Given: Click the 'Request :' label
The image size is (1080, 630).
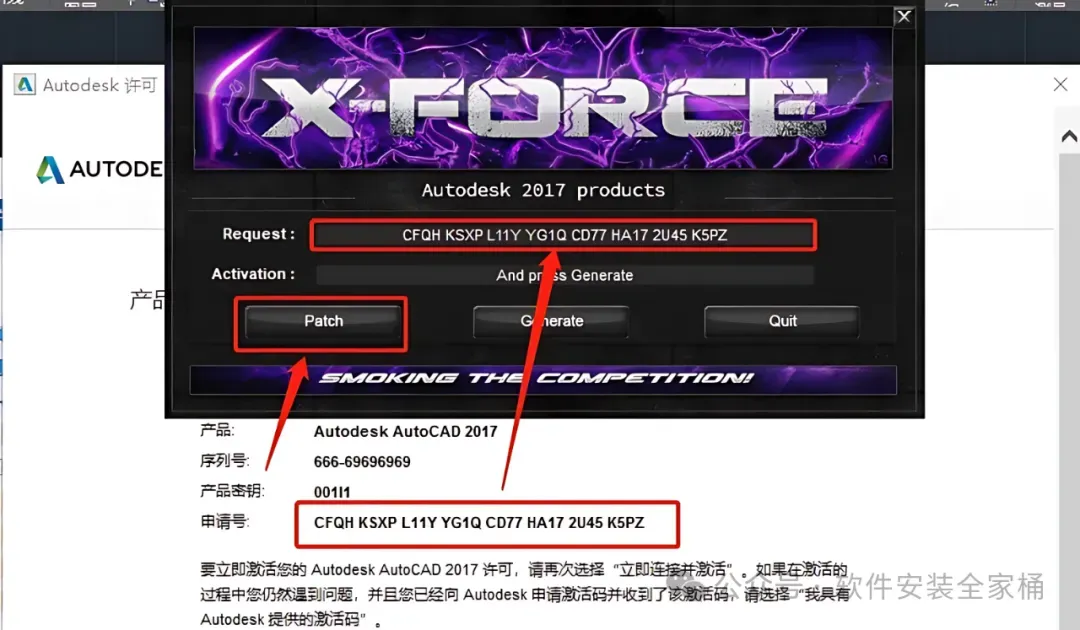Looking at the screenshot, I should [x=258, y=234].
